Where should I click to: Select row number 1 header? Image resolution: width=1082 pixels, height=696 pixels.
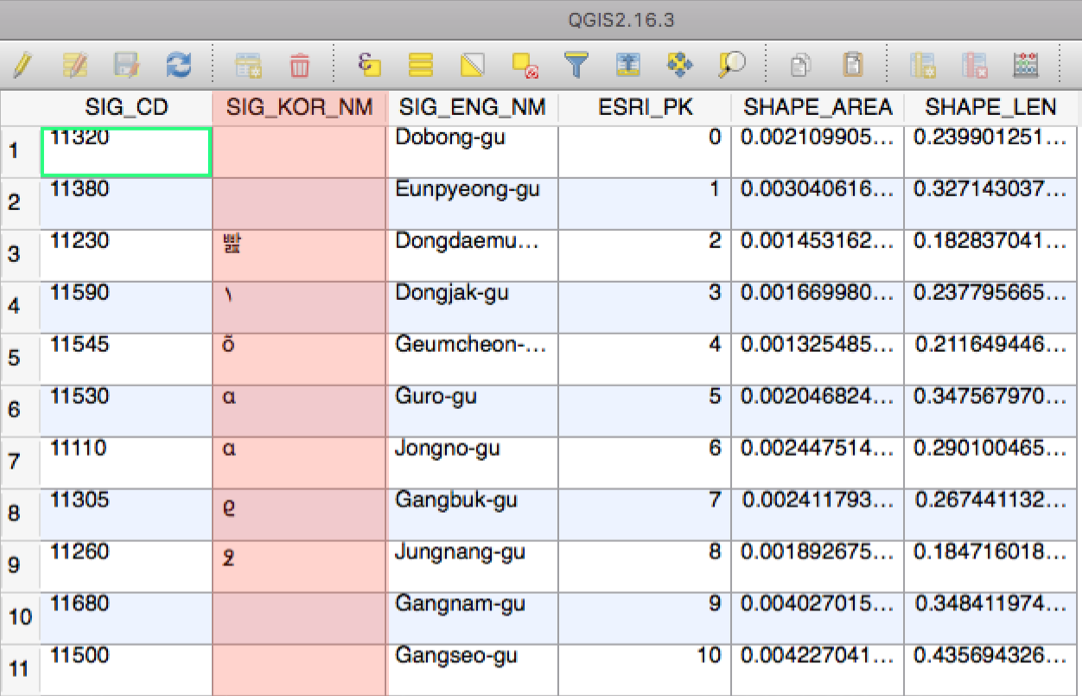(x=20, y=151)
